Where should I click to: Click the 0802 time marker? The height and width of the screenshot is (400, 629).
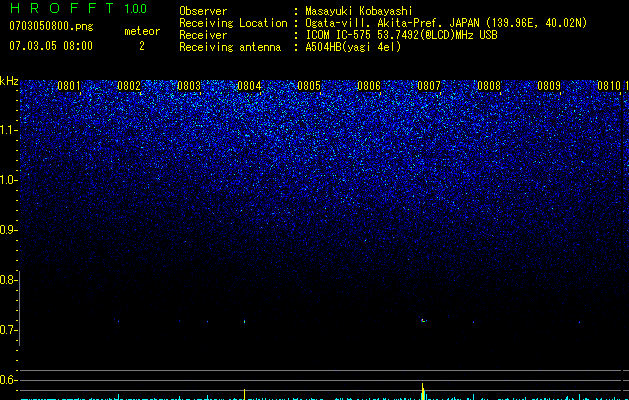(129, 86)
